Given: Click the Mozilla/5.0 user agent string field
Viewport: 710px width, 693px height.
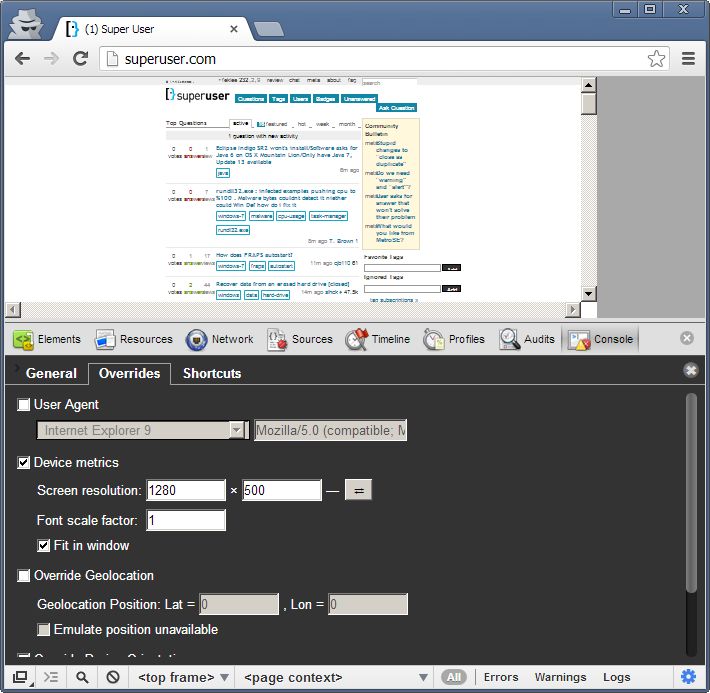Looking at the screenshot, I should pyautogui.click(x=331, y=430).
